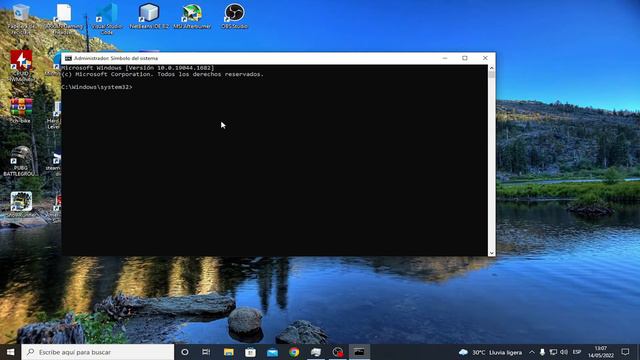Close the Command Prompt window

[485, 58]
